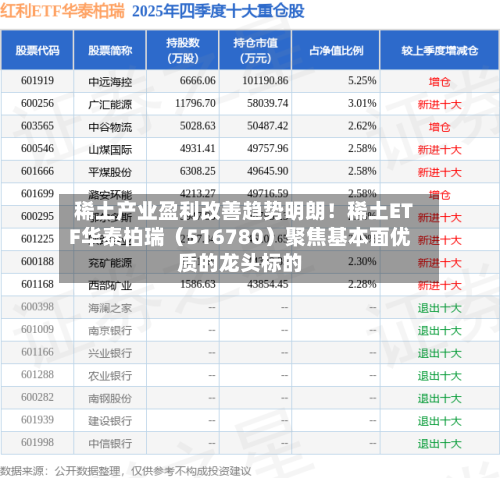This screenshot has height=478, width=500.
Task: Select the 较上季度增减仓 column header
Action: (439, 50)
